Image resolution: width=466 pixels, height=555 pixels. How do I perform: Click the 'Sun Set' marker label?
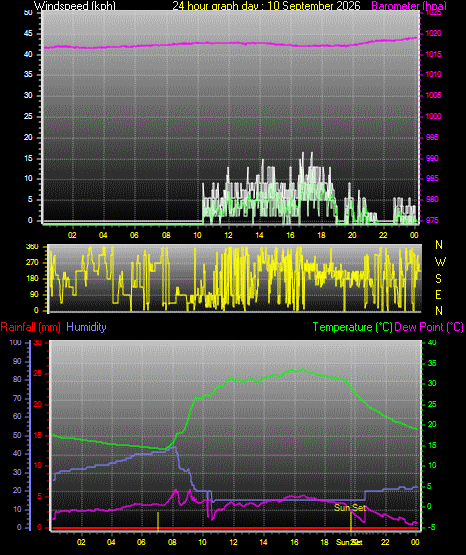pos(350,508)
